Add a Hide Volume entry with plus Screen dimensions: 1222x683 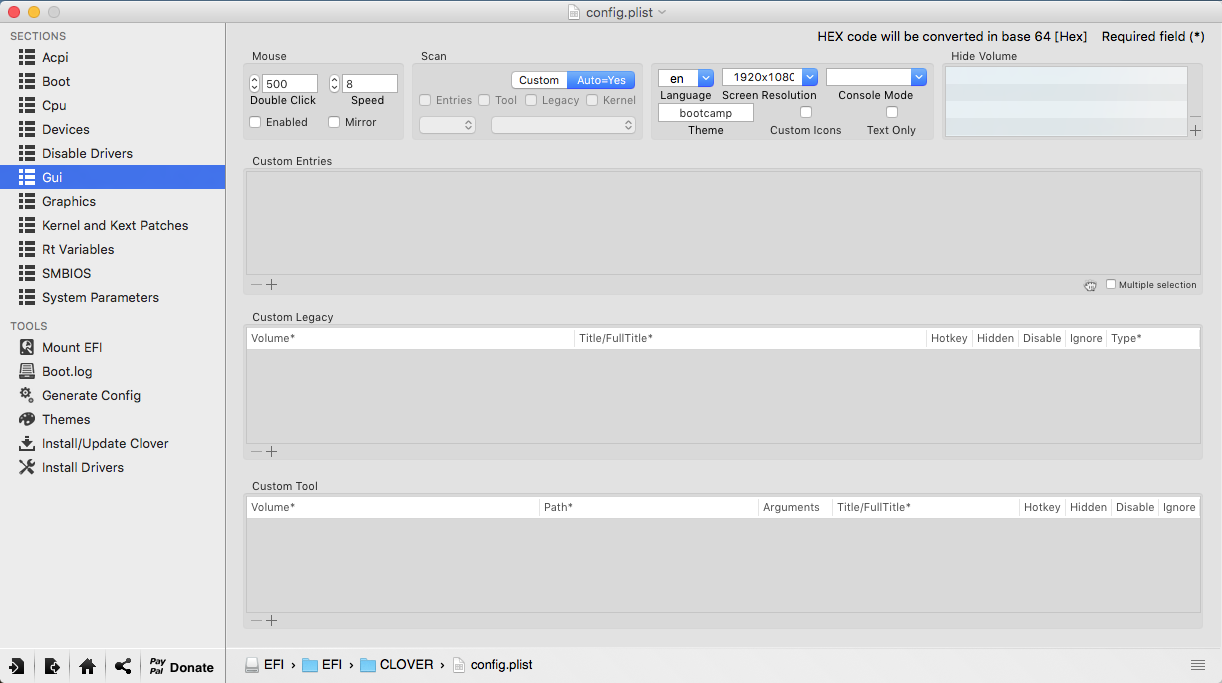click(1196, 131)
